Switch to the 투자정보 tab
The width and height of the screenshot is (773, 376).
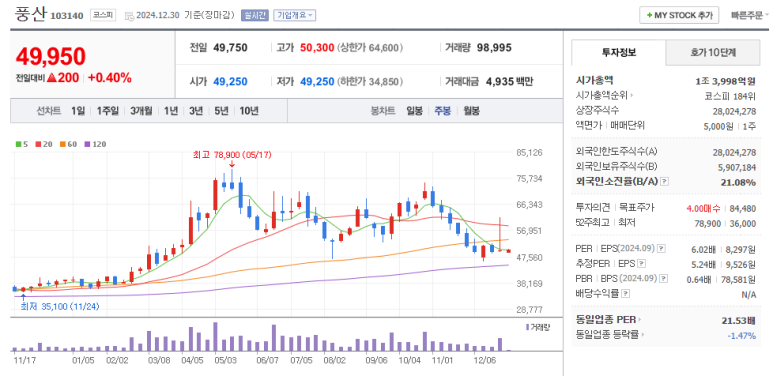coord(619,53)
